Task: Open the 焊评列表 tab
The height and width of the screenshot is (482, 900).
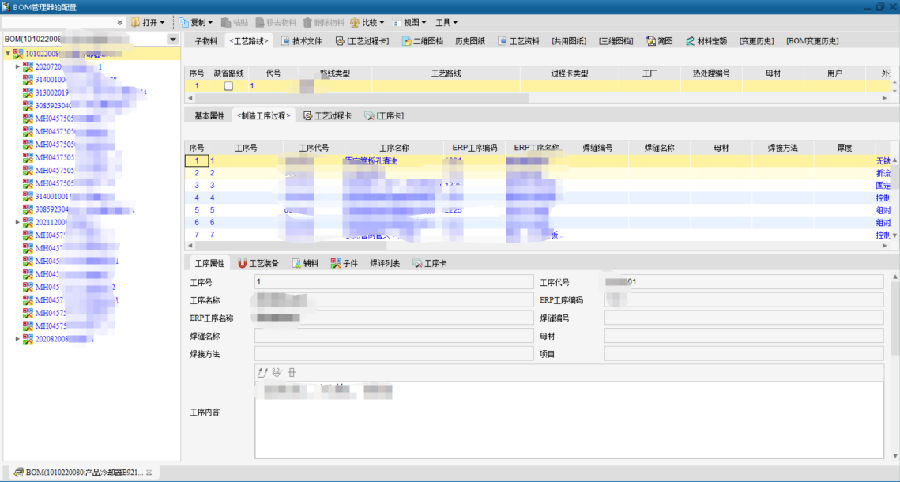Action: click(x=385, y=263)
